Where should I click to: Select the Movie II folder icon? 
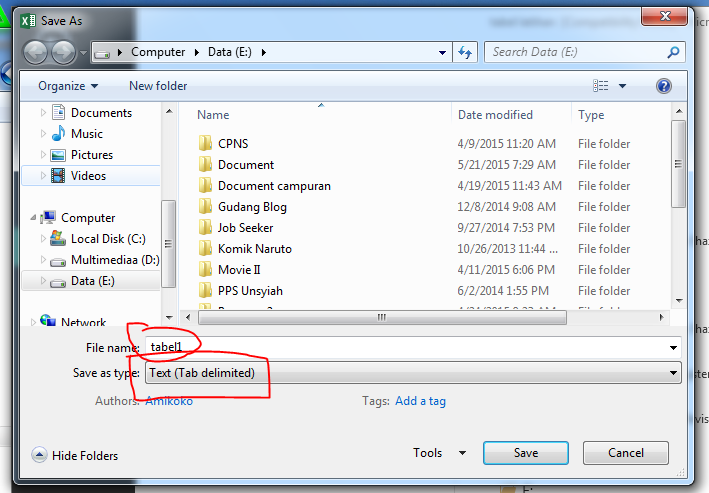[x=205, y=270]
